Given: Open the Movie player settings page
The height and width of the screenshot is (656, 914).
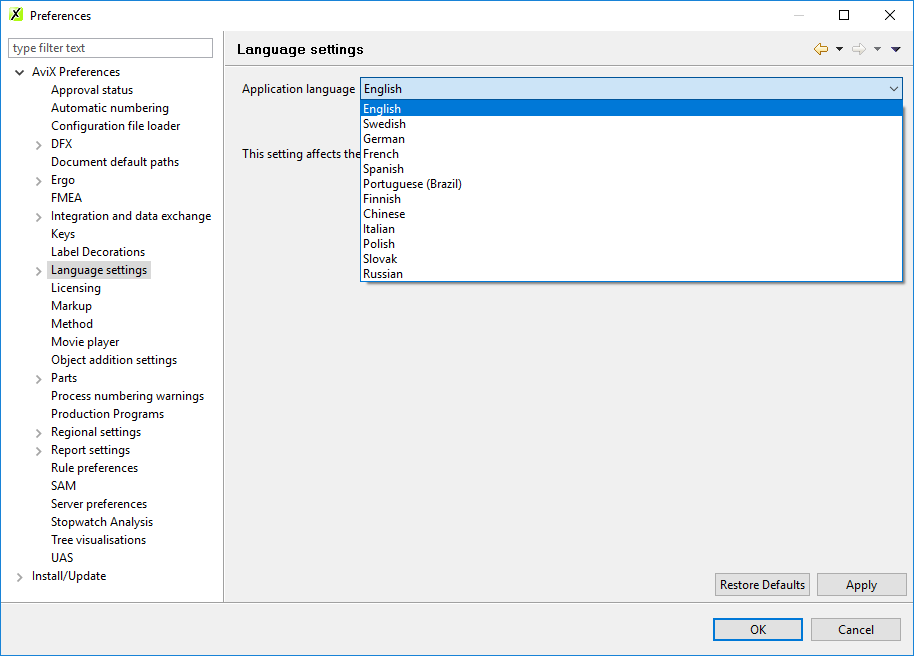Looking at the screenshot, I should point(85,341).
